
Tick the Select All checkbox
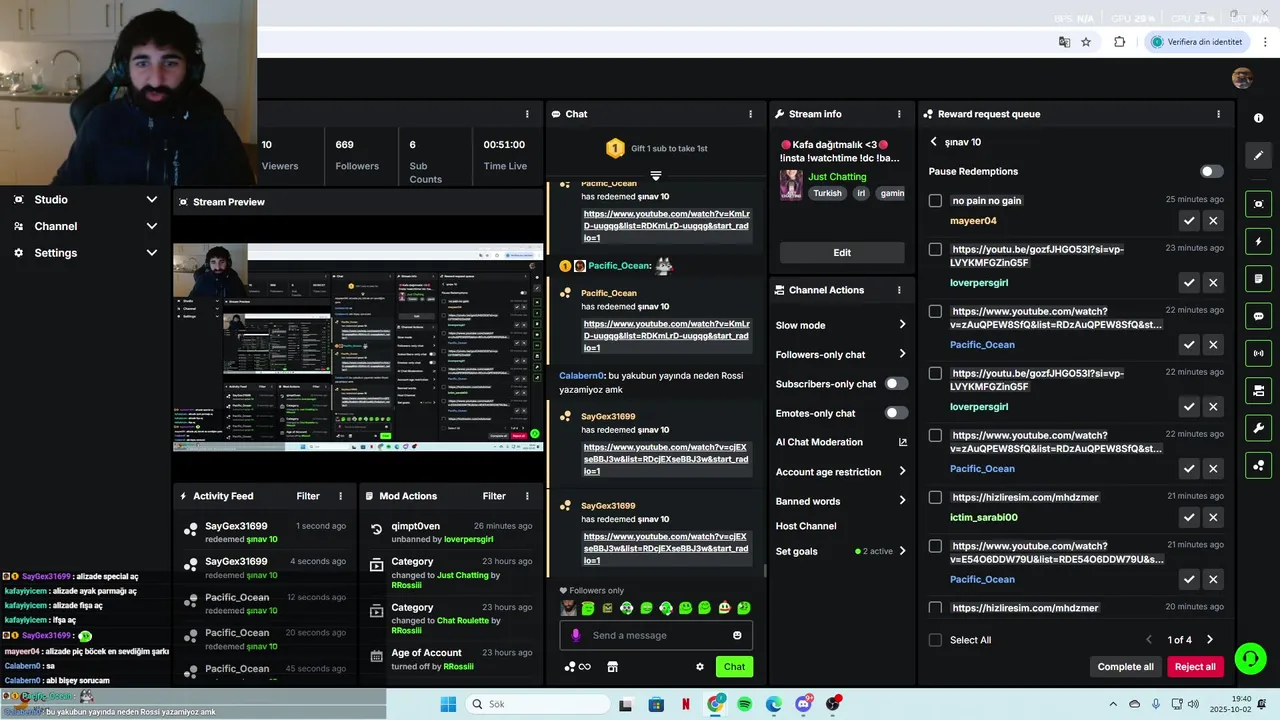click(x=935, y=640)
